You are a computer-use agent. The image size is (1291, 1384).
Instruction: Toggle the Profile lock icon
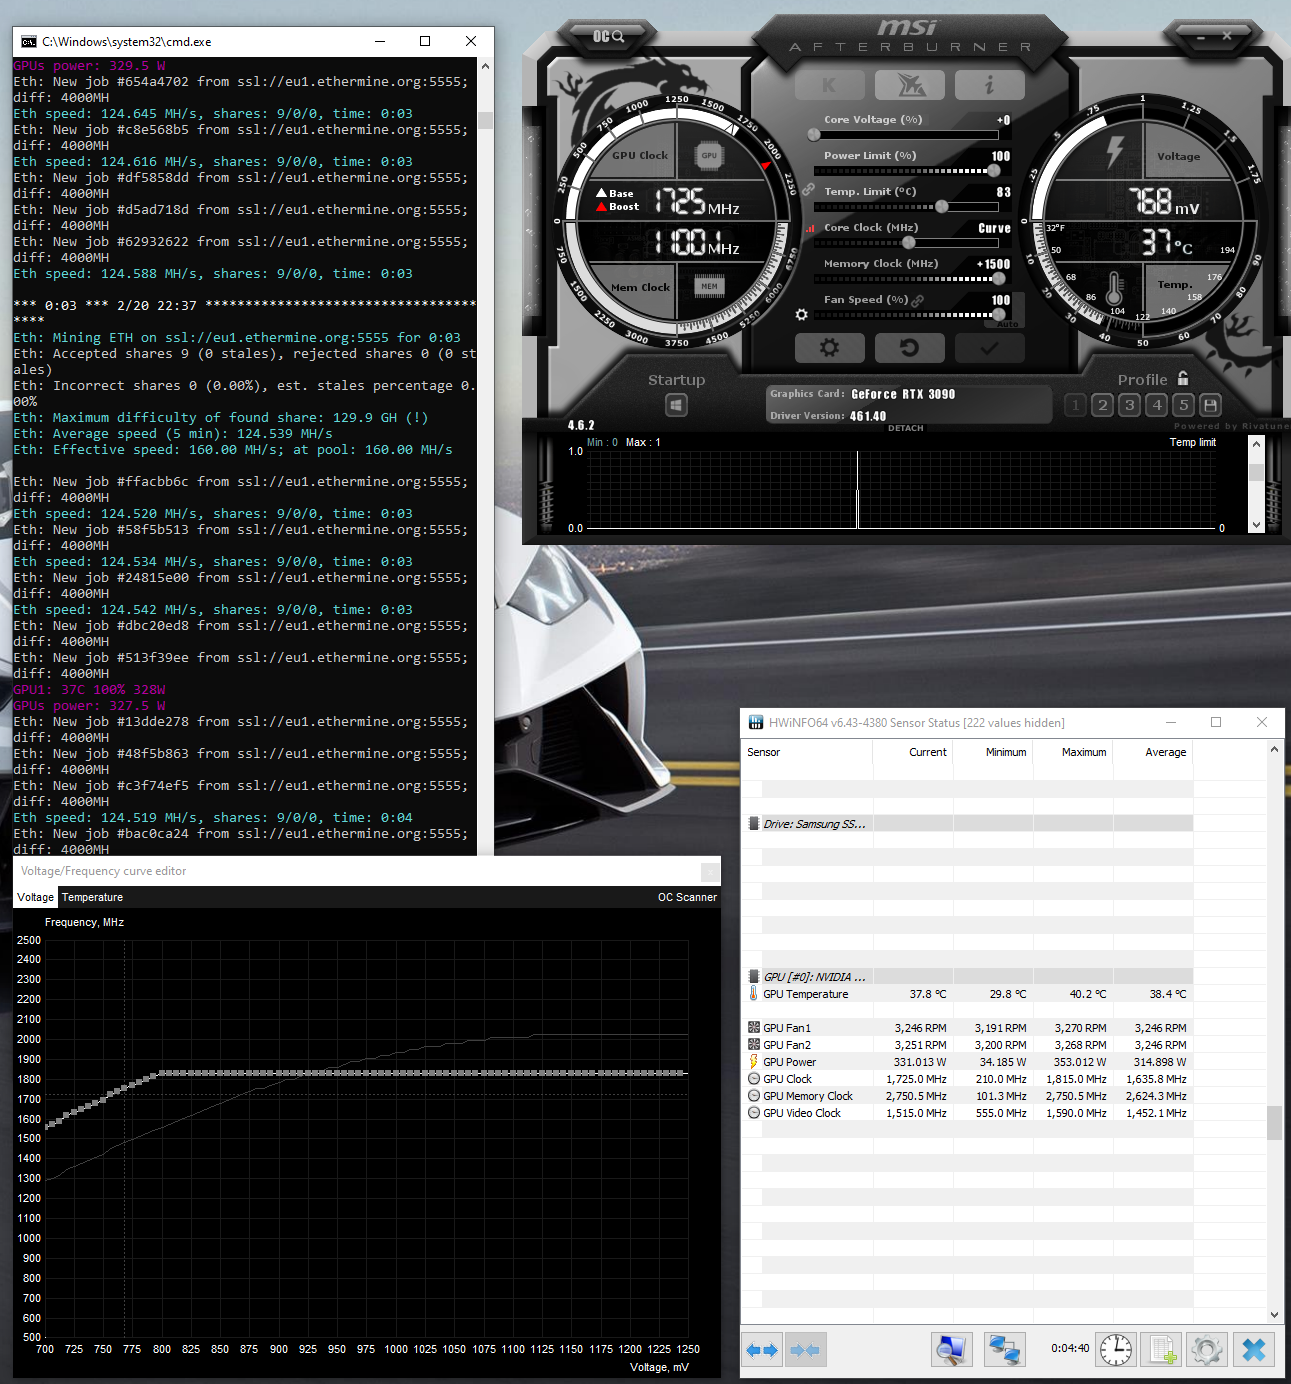pyautogui.click(x=1184, y=378)
